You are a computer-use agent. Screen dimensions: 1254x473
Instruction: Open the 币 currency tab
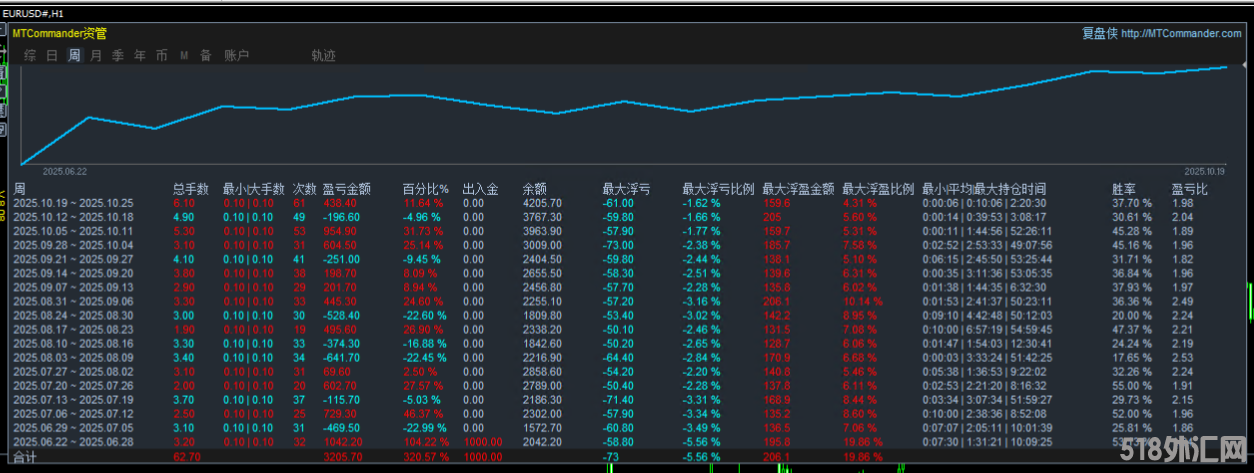point(162,56)
